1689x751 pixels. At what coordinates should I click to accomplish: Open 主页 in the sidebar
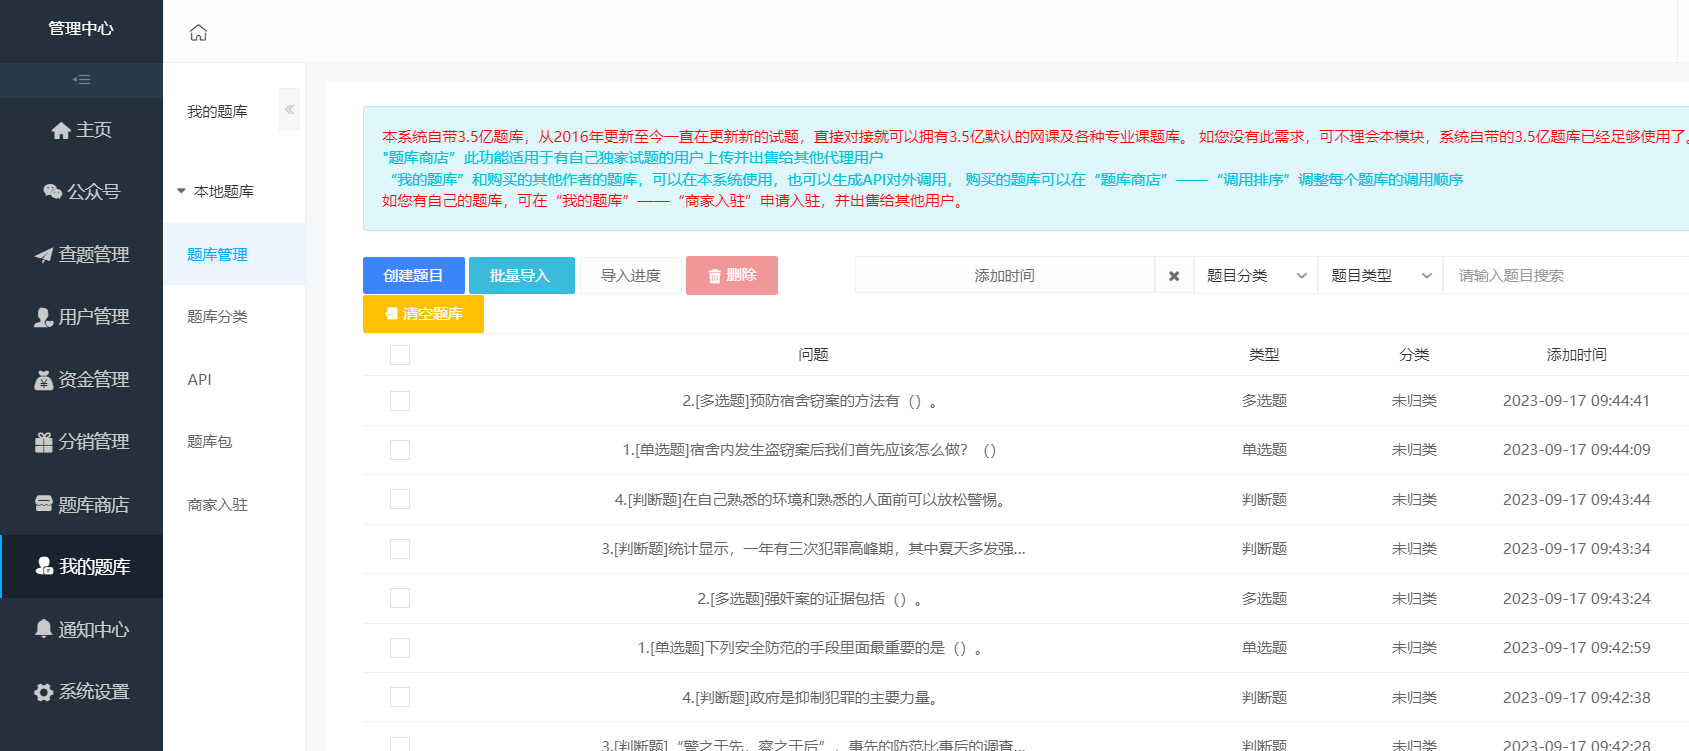[x=82, y=130]
